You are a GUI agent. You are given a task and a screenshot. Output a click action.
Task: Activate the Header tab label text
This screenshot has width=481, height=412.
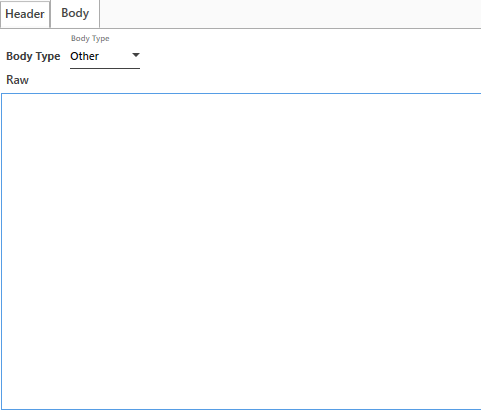[x=25, y=14]
